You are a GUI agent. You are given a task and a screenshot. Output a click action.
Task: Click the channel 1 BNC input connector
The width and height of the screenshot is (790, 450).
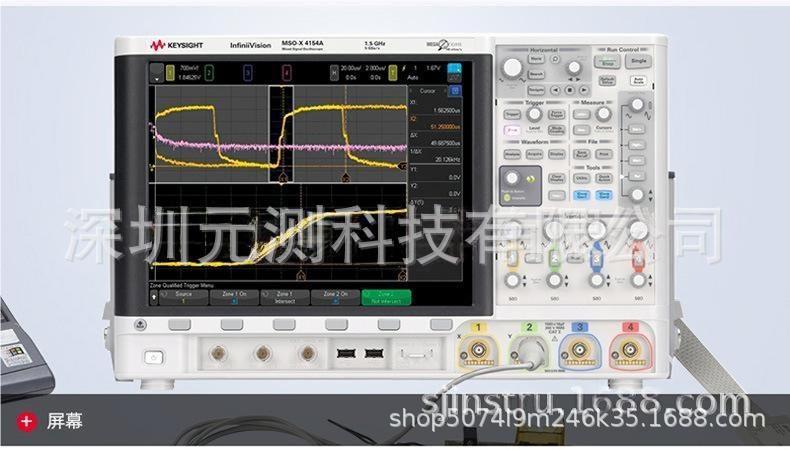478,349
